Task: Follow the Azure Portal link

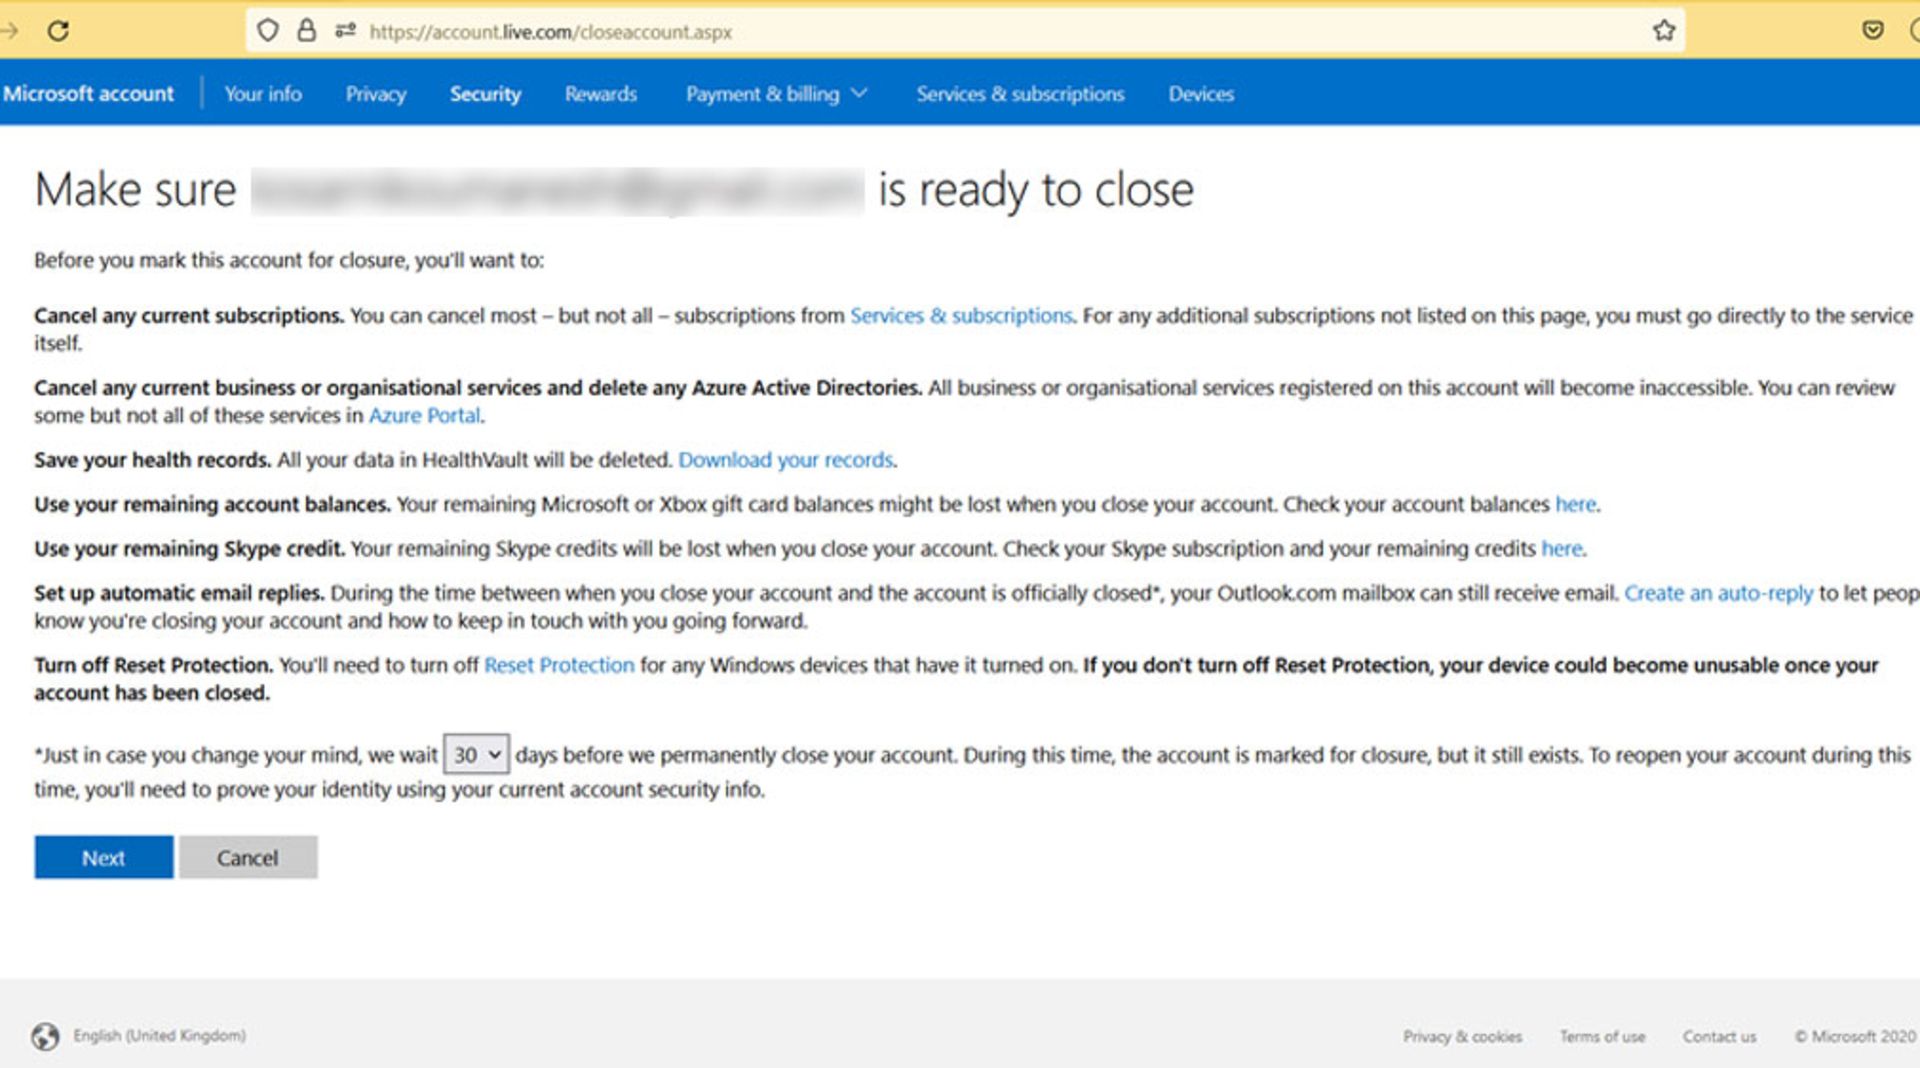Action: (424, 416)
